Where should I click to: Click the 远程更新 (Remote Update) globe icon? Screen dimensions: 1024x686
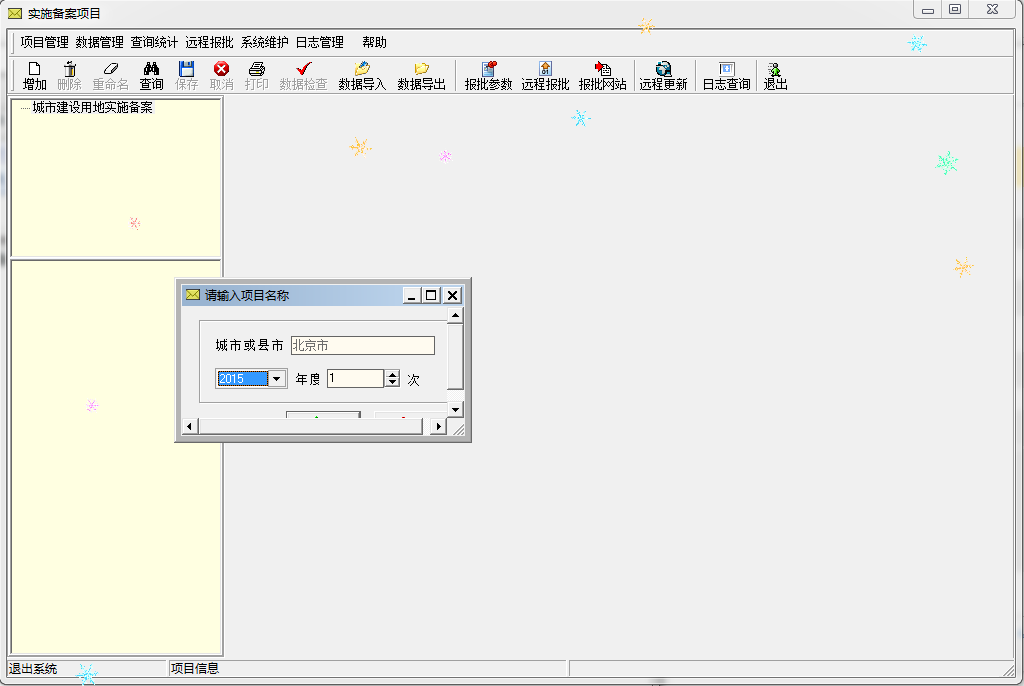point(662,74)
